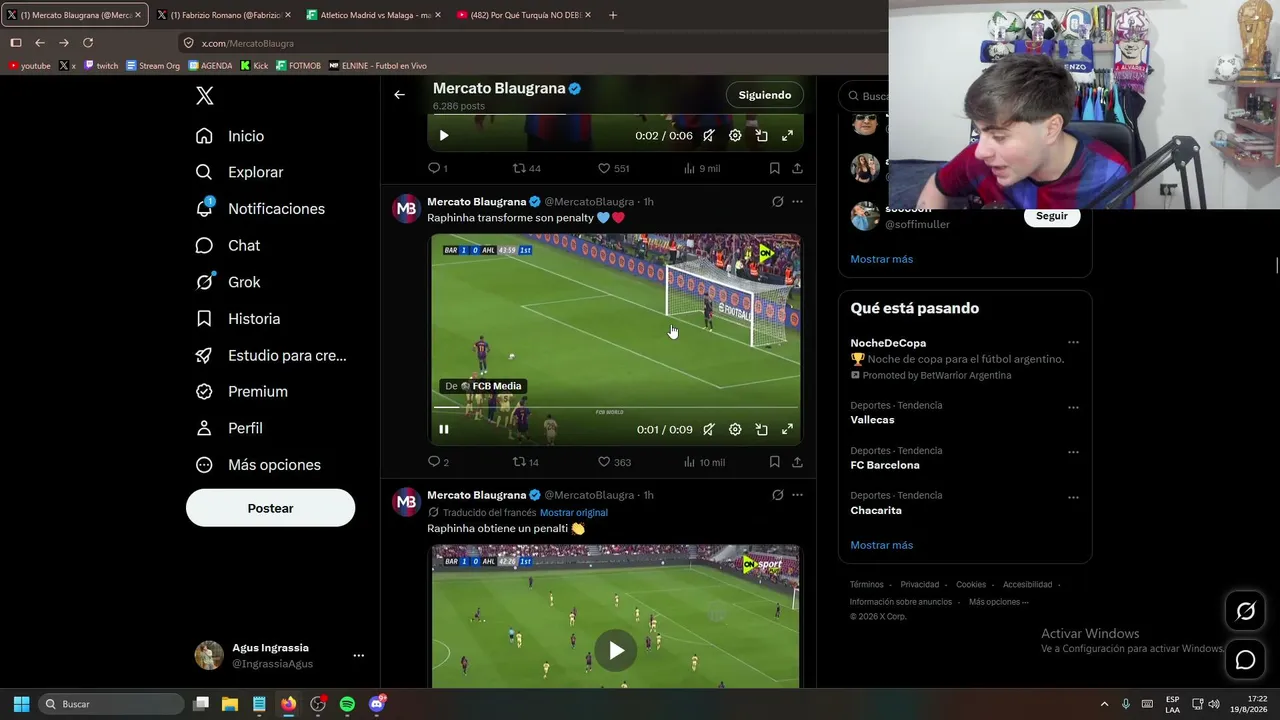Bookmark the post with 551 likes

tap(775, 168)
